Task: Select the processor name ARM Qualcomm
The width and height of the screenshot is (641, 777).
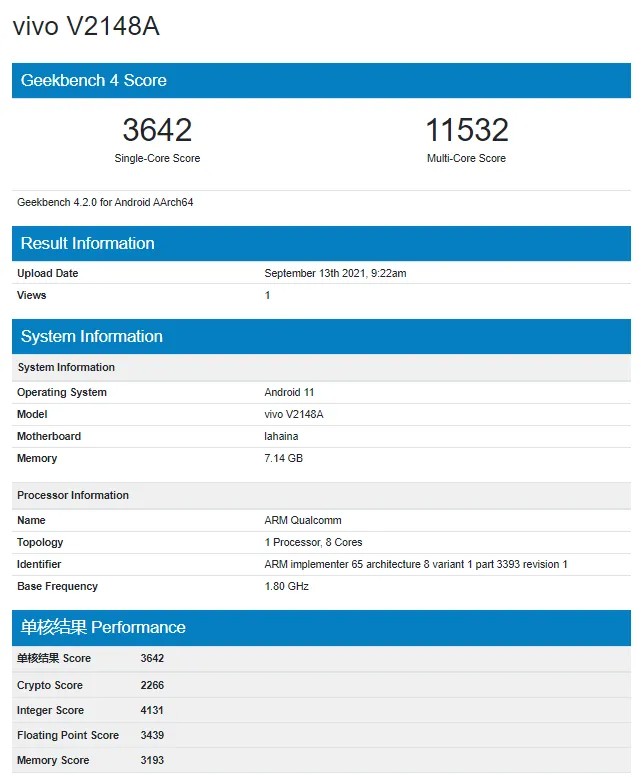Action: [303, 520]
